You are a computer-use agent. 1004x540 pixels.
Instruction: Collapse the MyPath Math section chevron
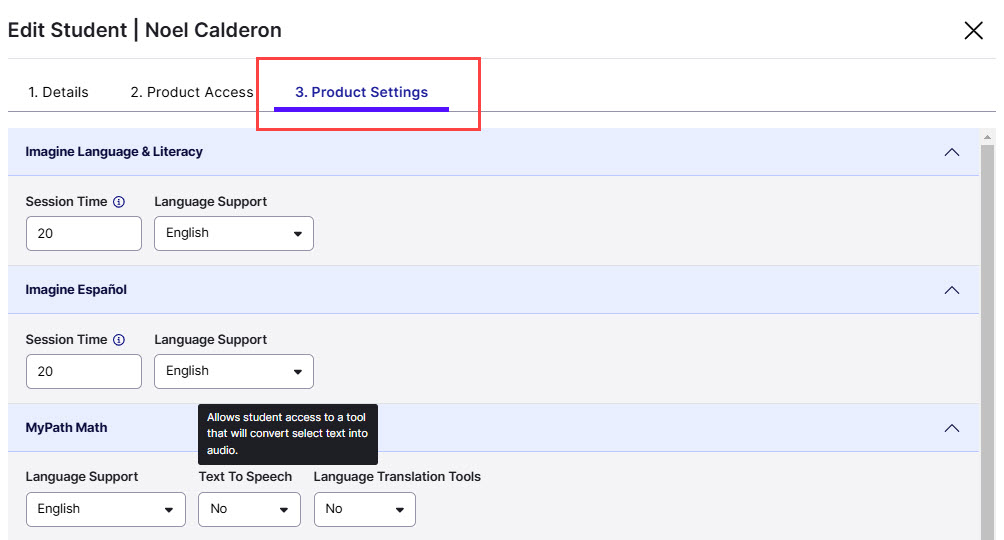(x=951, y=428)
